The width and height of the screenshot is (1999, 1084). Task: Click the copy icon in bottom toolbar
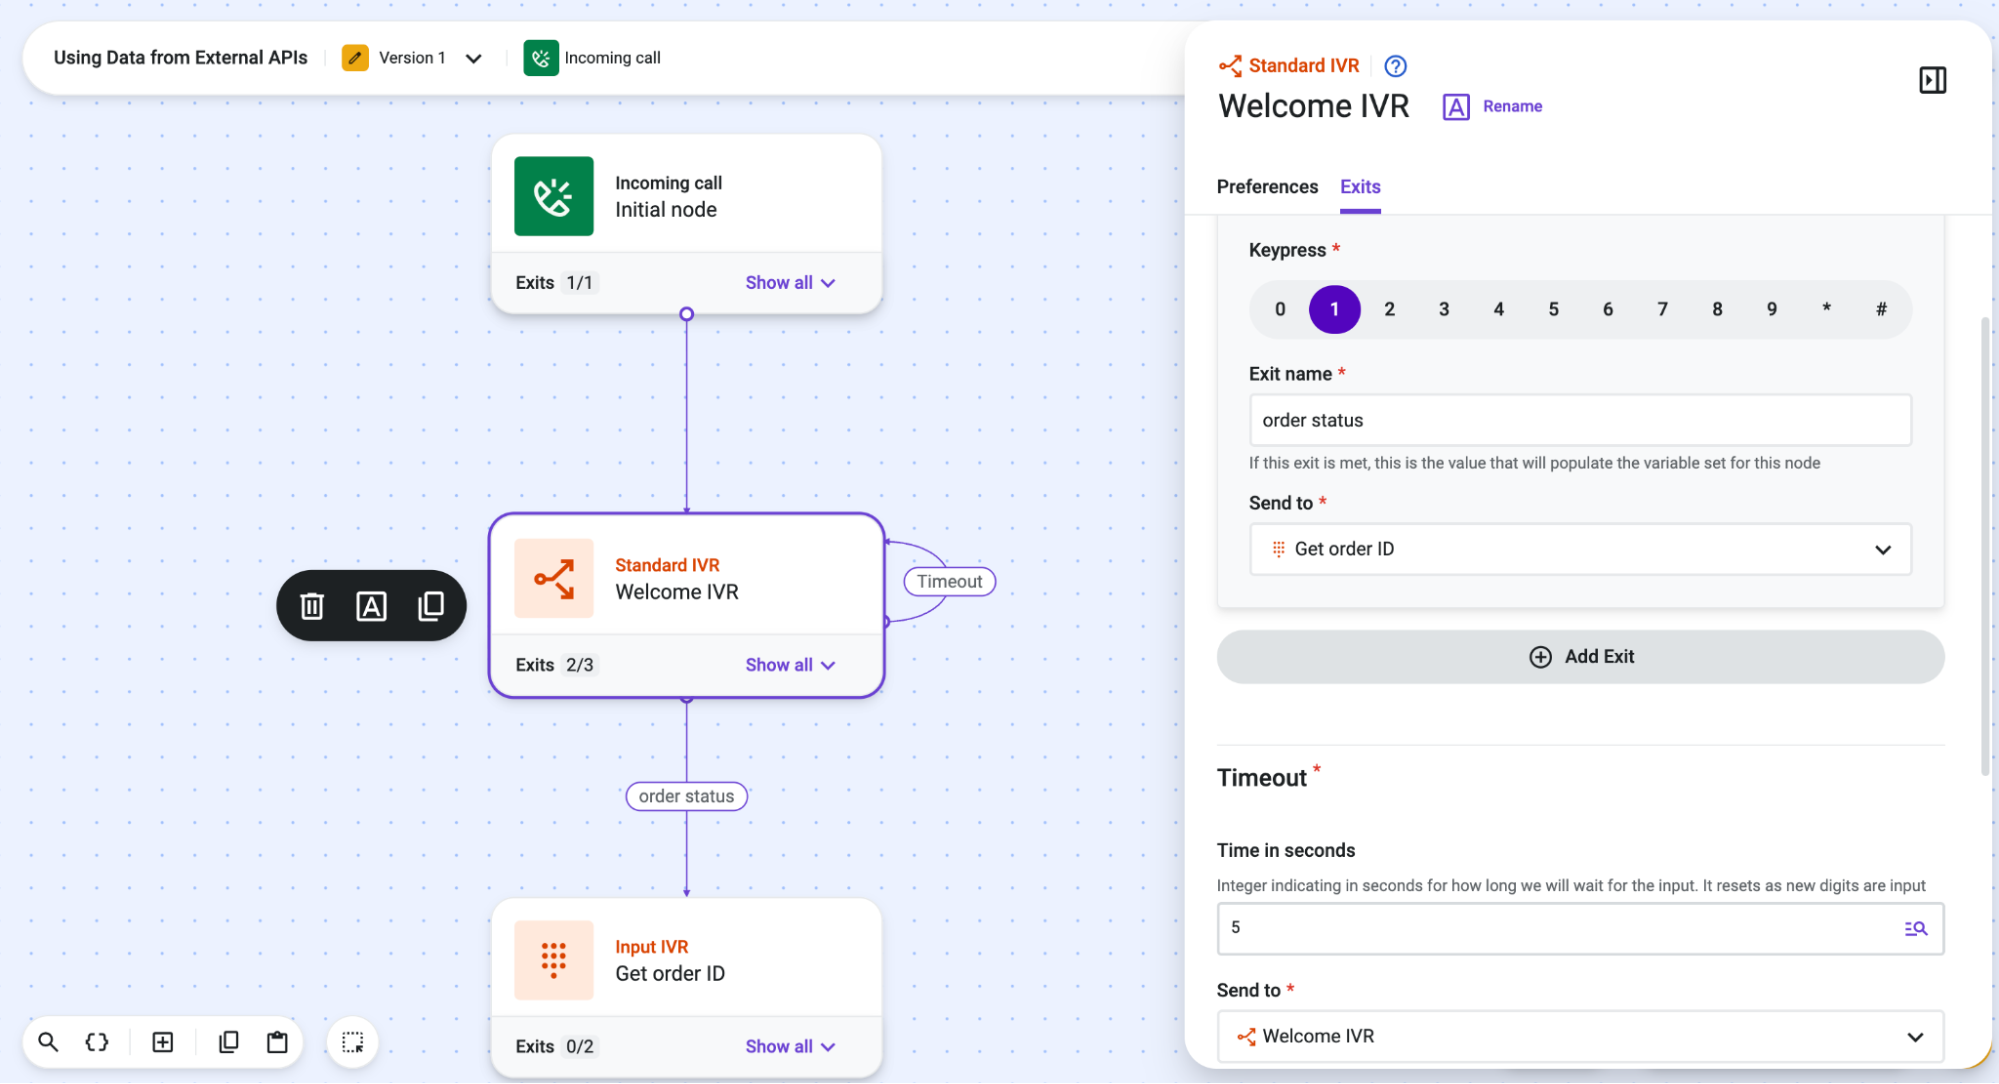point(228,1042)
